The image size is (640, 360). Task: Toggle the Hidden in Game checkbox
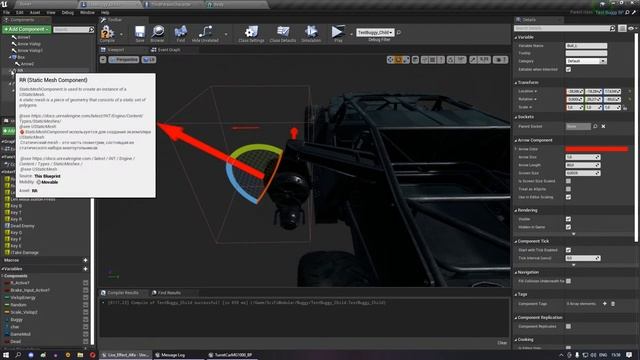point(568,227)
